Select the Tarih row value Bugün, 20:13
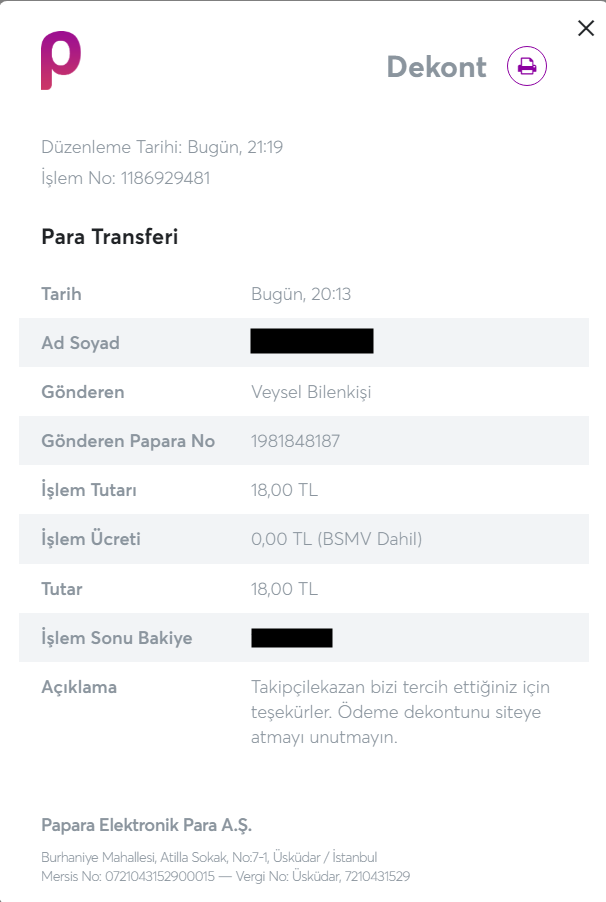 301,294
